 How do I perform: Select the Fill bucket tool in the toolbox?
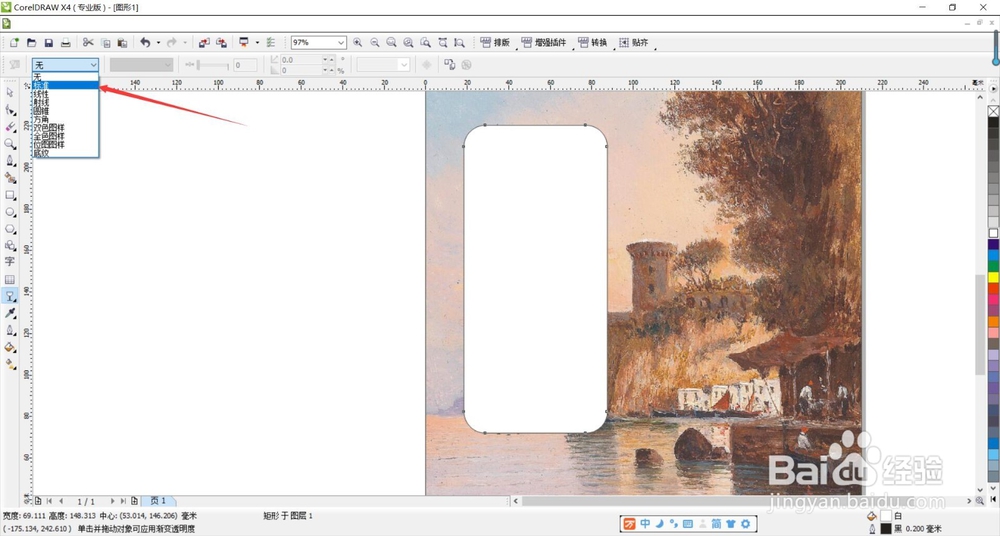[10, 347]
